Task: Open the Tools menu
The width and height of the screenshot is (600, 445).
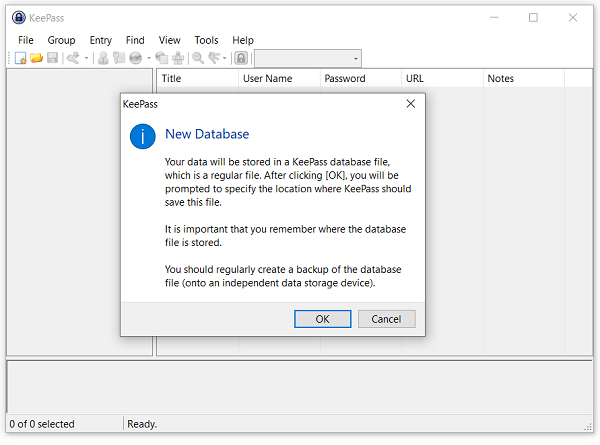Action: (x=206, y=40)
